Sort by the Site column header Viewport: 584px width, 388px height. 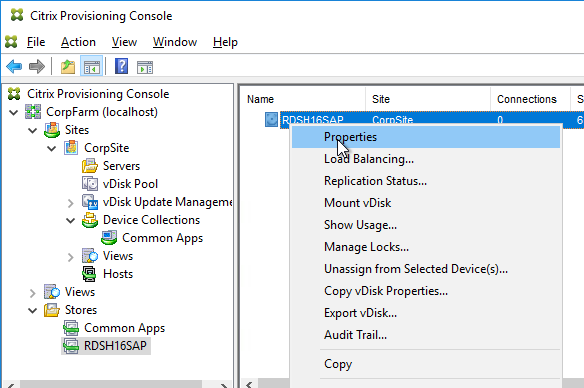coord(428,99)
